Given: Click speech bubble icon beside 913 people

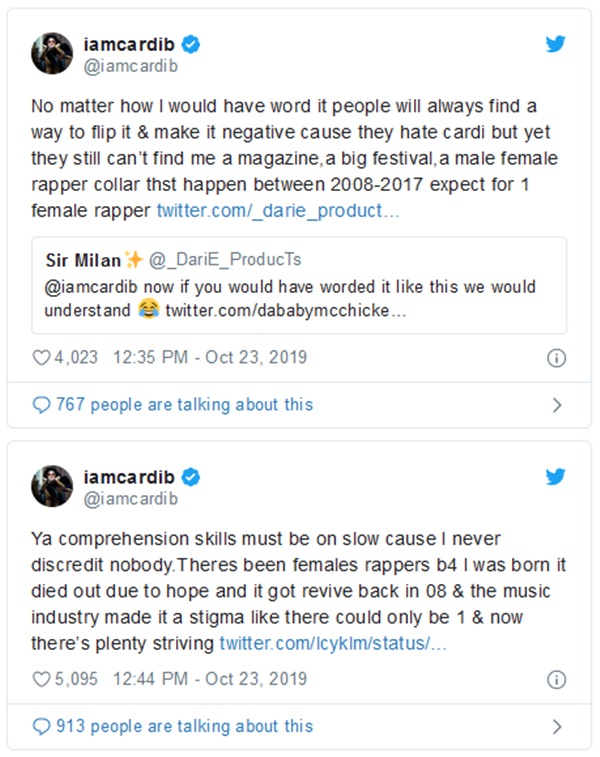Looking at the screenshot, I should click(41, 726).
